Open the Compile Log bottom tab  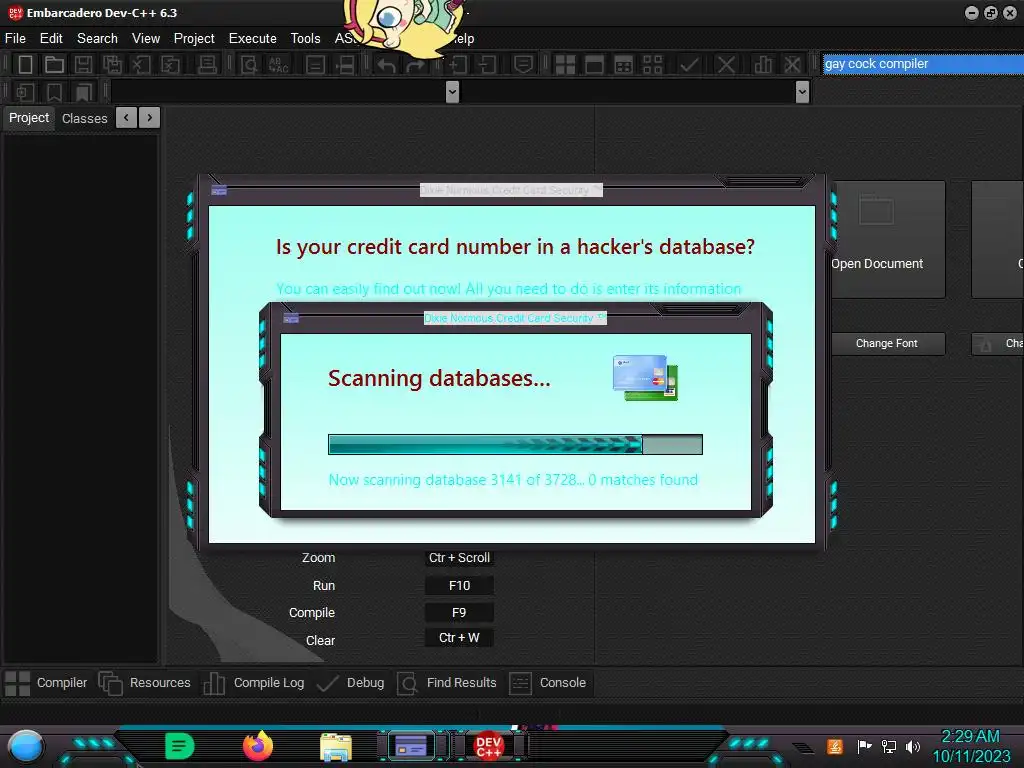253,682
